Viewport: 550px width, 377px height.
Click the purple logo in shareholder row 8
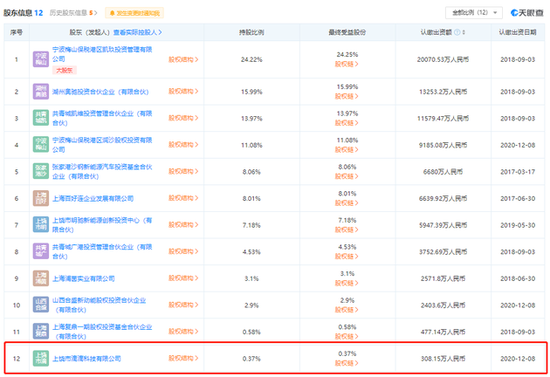point(41,251)
